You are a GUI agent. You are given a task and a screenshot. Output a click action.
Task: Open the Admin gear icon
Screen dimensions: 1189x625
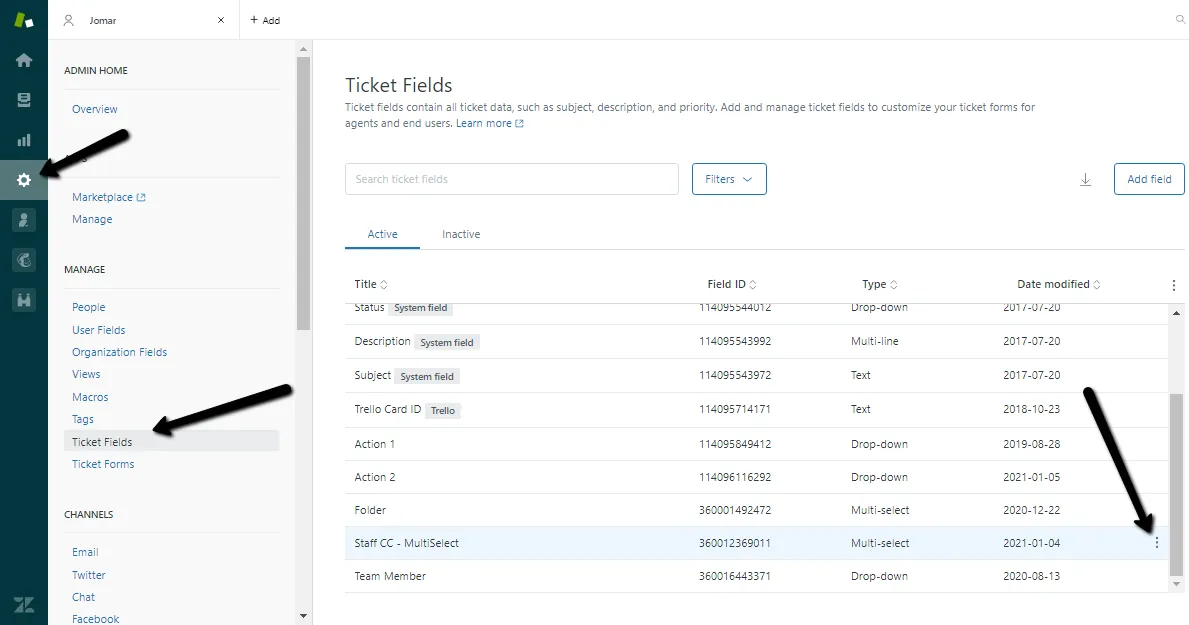(24, 180)
